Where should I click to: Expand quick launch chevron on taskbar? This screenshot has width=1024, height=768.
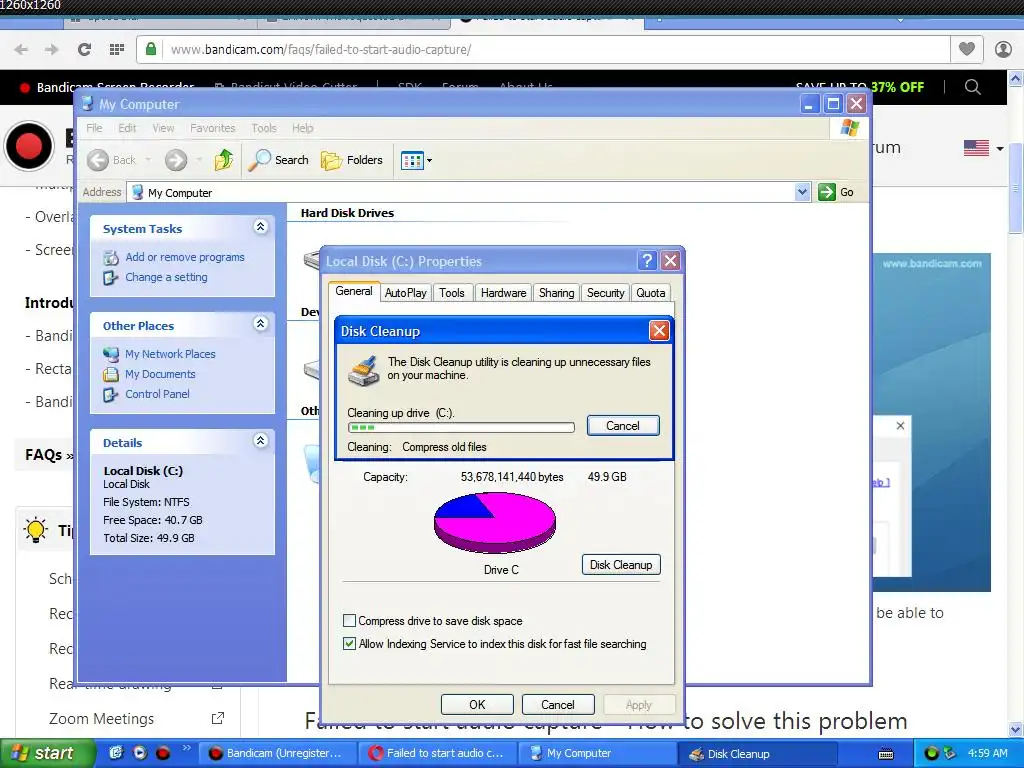point(186,748)
